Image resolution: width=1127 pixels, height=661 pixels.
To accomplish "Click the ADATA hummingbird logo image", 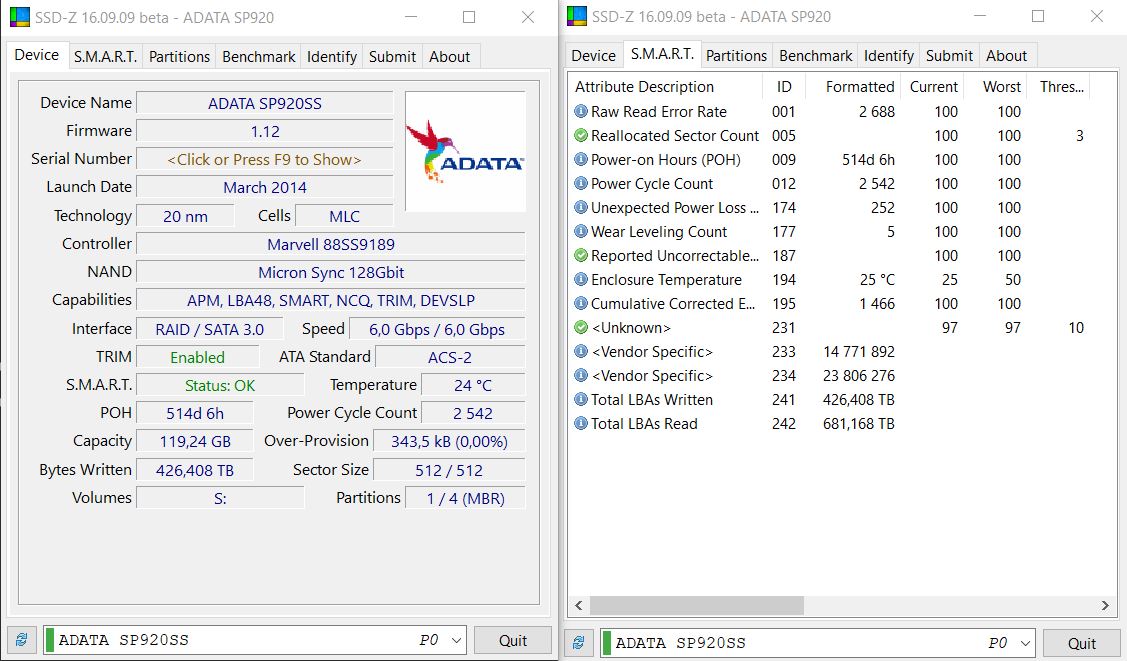I will point(466,151).
